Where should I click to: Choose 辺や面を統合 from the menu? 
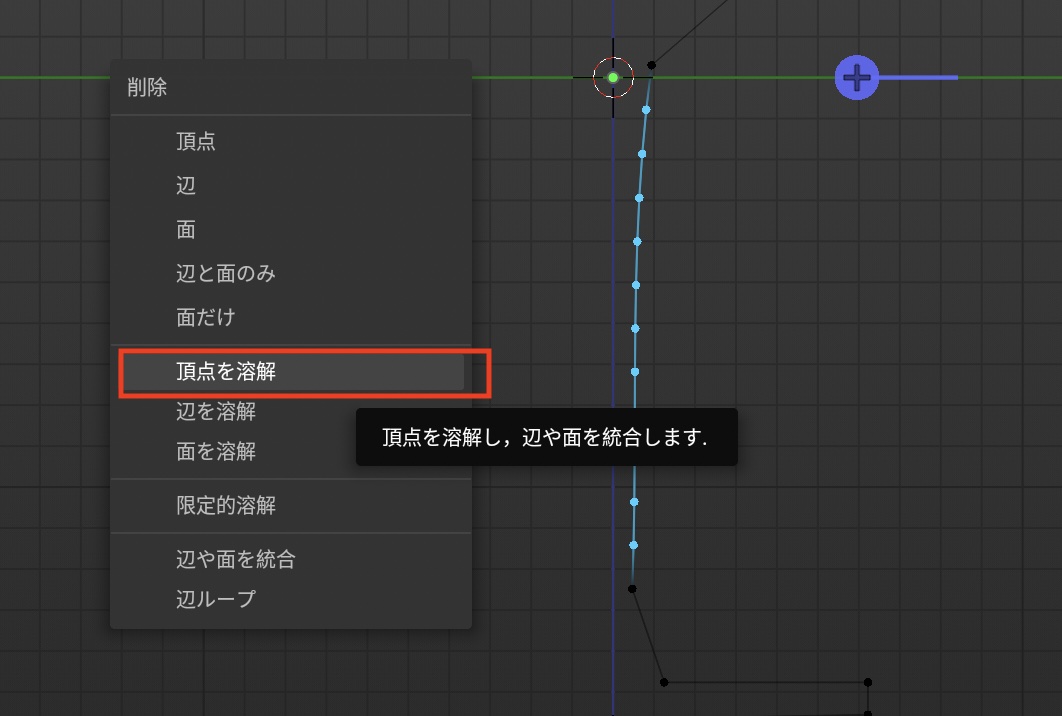tap(236, 560)
